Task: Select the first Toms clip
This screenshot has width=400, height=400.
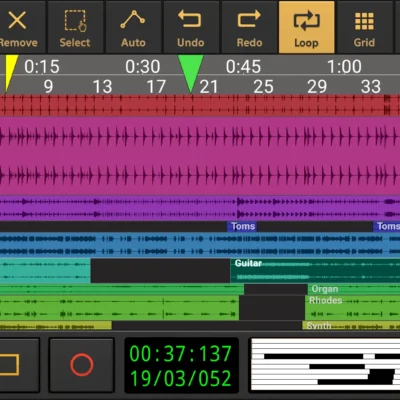Action: pyautogui.click(x=243, y=226)
